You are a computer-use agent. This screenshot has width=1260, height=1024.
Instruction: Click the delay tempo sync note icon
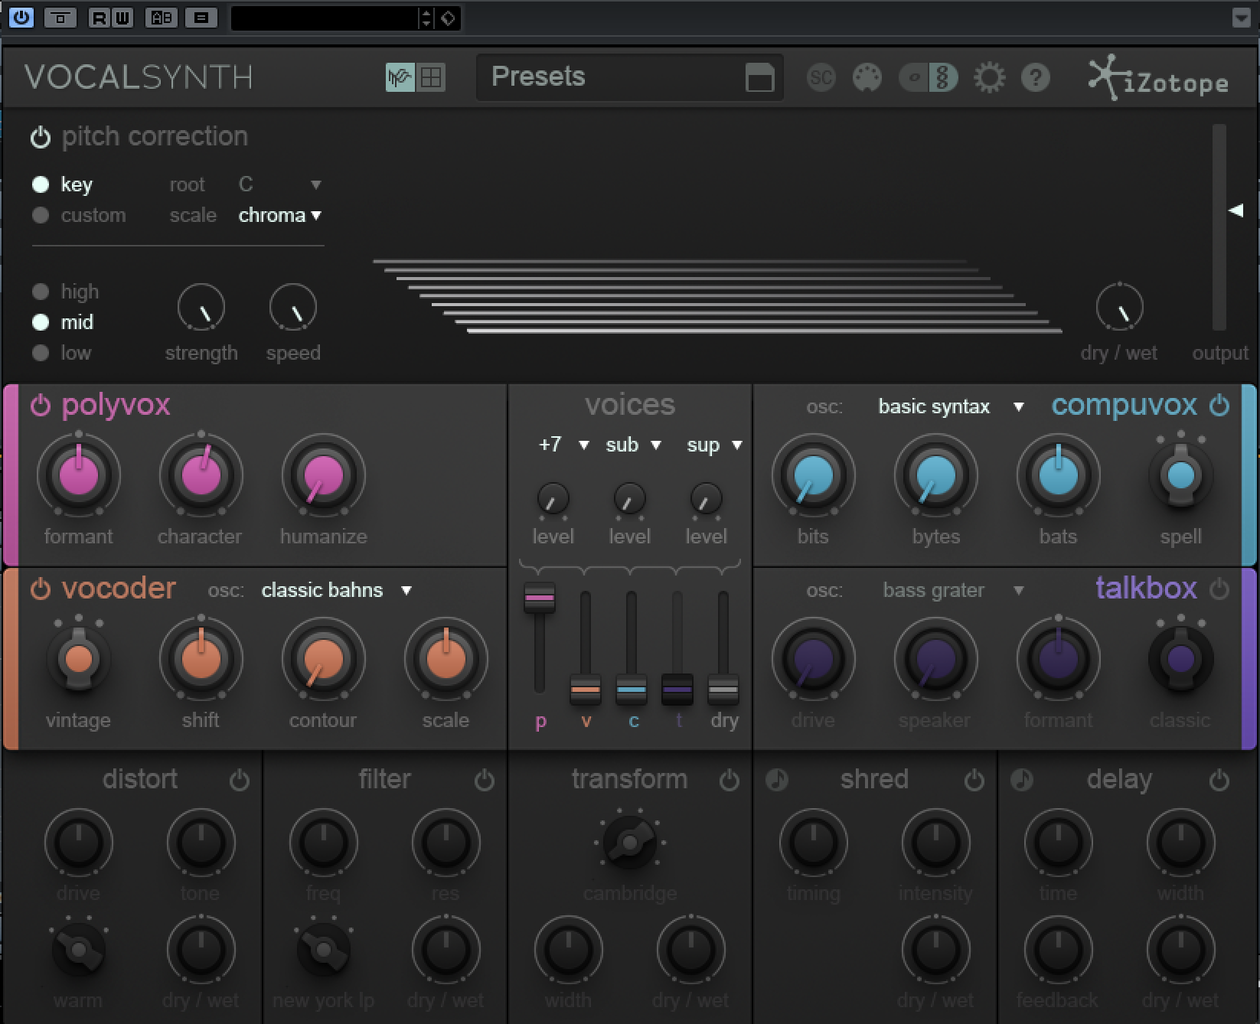click(x=1022, y=780)
